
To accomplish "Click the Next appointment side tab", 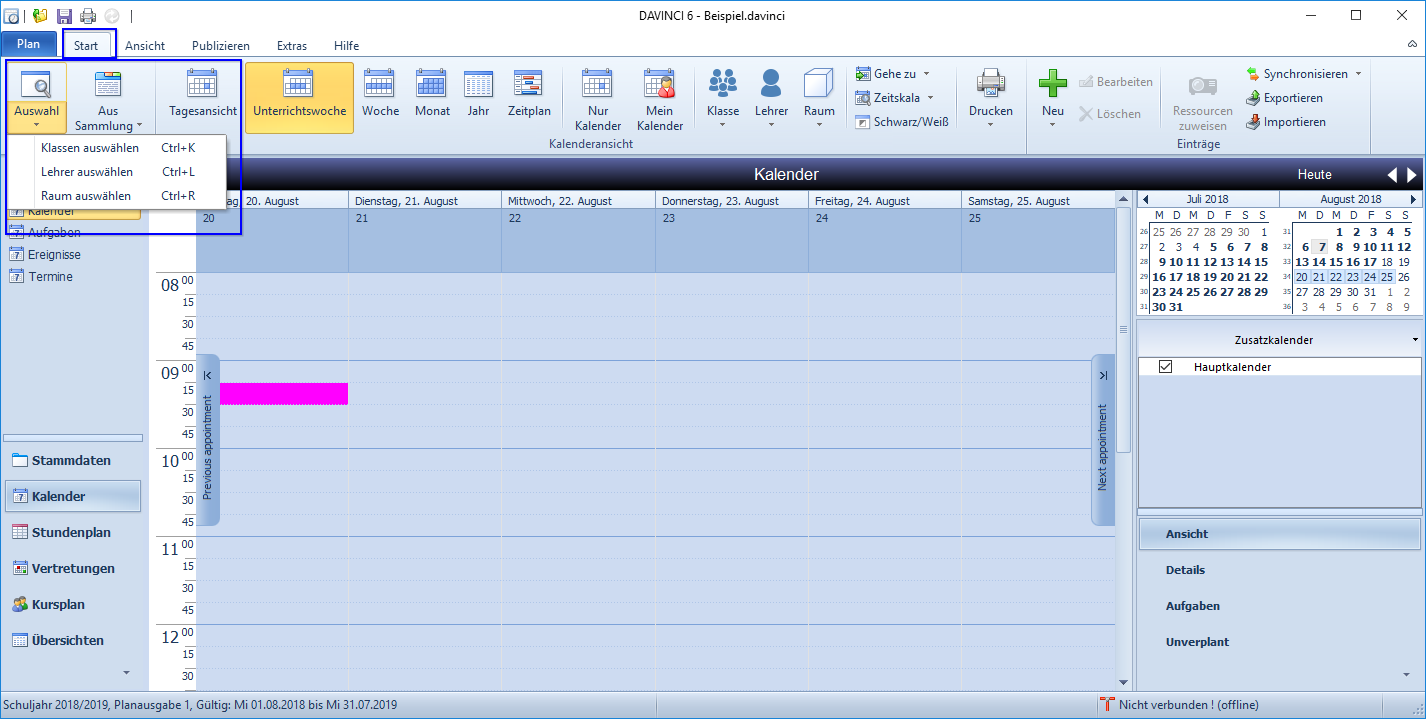I will 1102,440.
